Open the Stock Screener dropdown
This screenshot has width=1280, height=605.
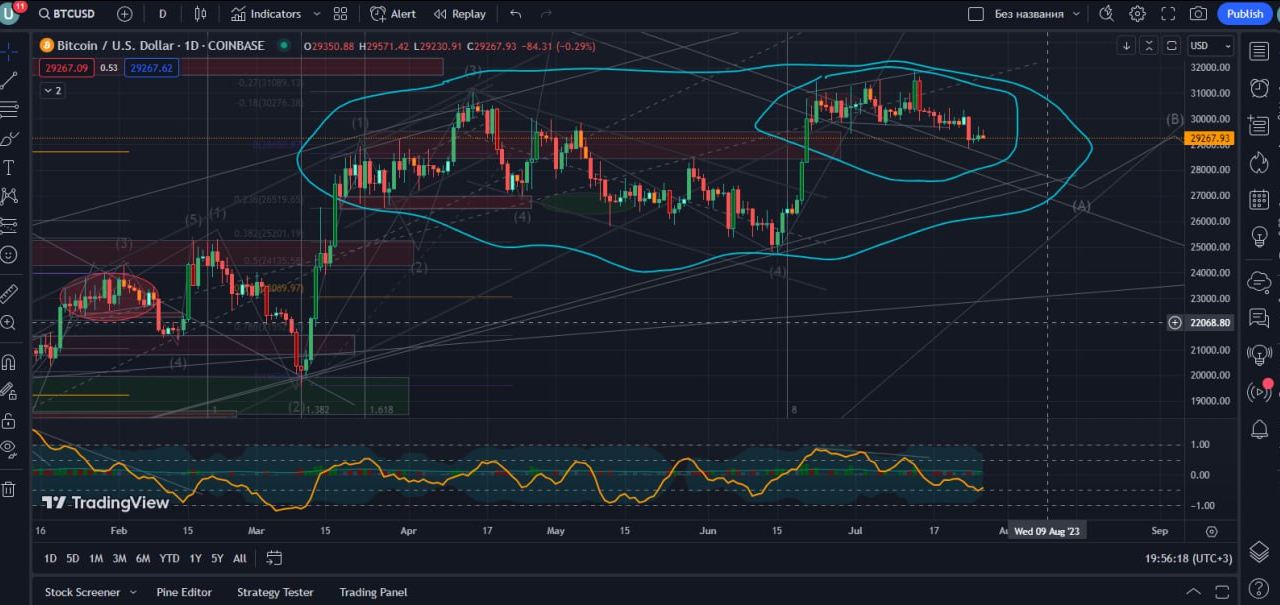[x=91, y=592]
